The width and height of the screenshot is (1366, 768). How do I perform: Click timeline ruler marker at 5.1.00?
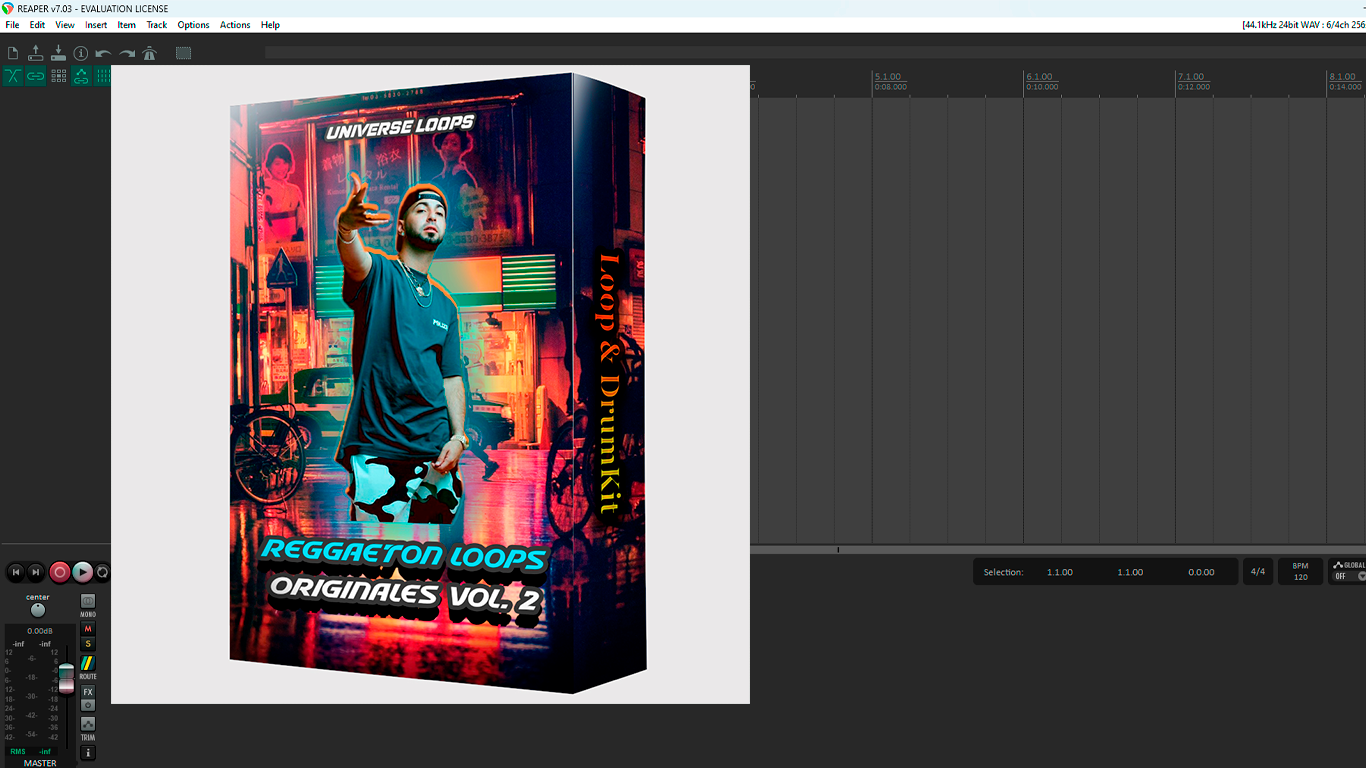pyautogui.click(x=888, y=77)
